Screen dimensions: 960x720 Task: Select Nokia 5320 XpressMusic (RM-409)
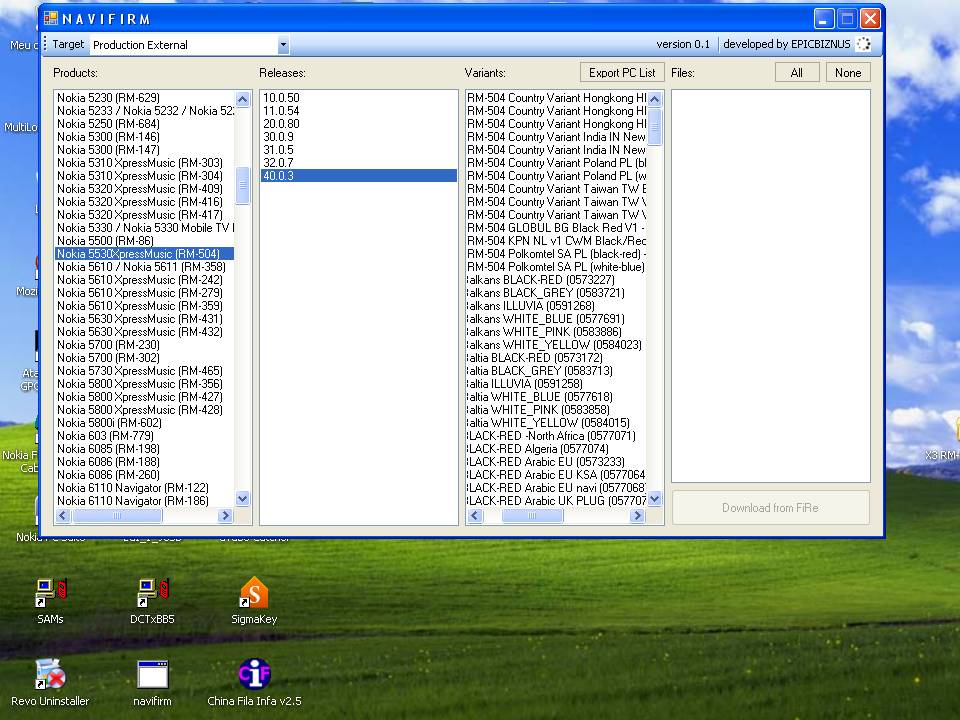point(144,189)
